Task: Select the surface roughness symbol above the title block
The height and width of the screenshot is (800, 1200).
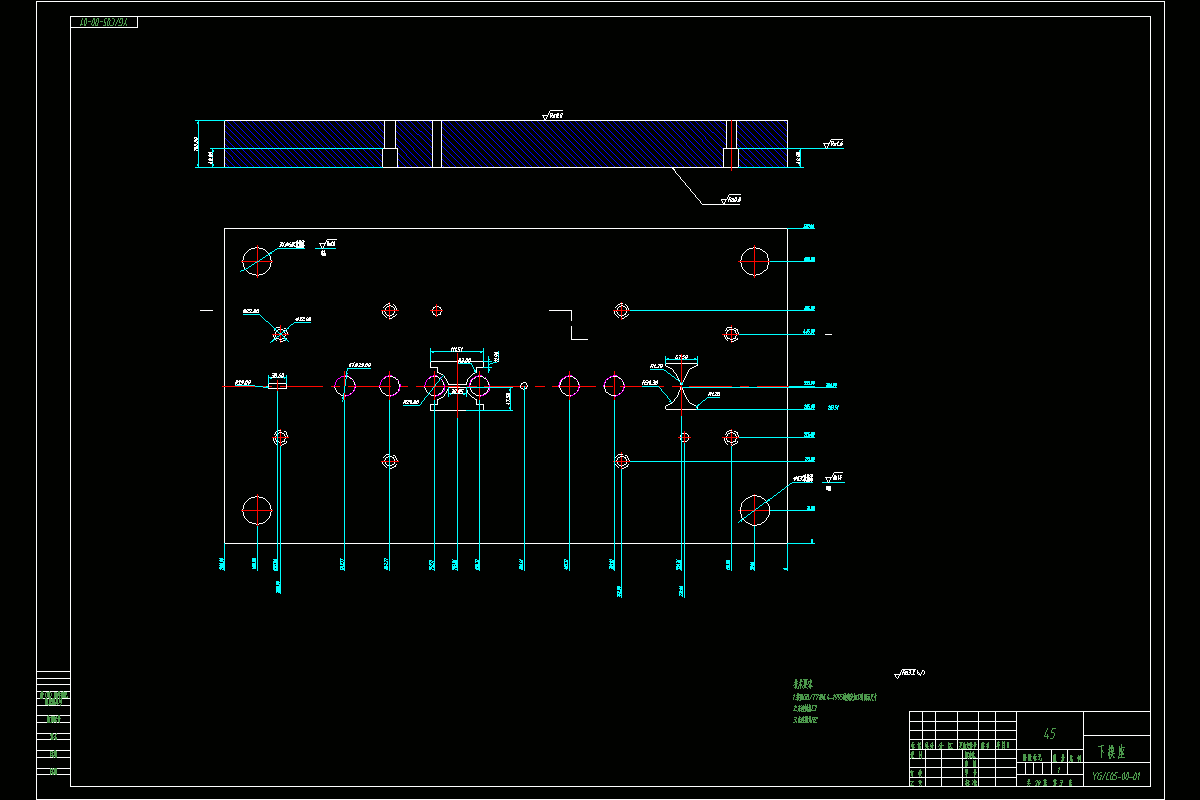Action: click(910, 674)
